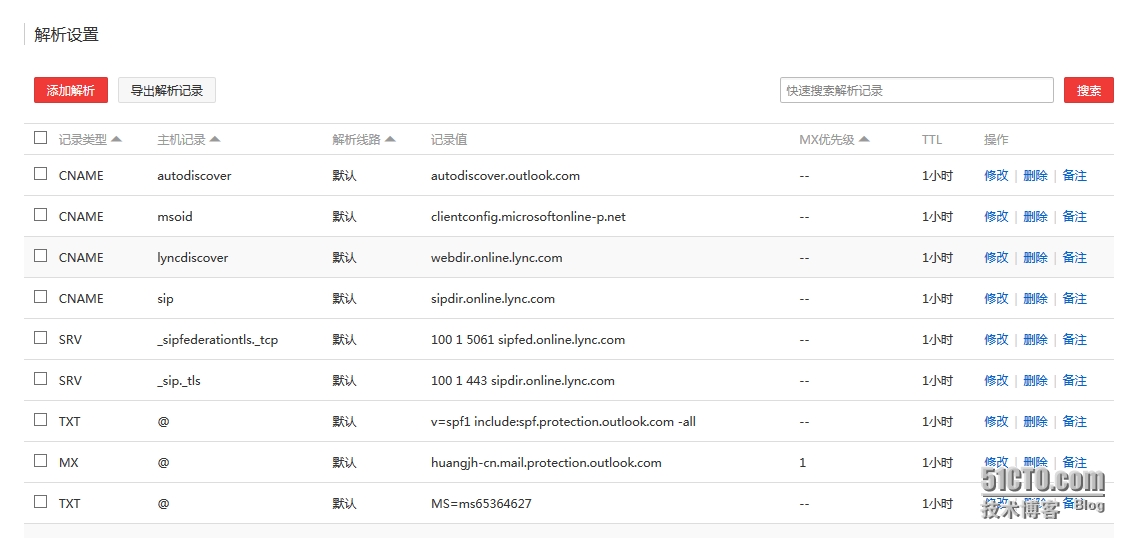
Task: Delete the _sipfederationtls._tcp SRV record
Action: (1035, 339)
